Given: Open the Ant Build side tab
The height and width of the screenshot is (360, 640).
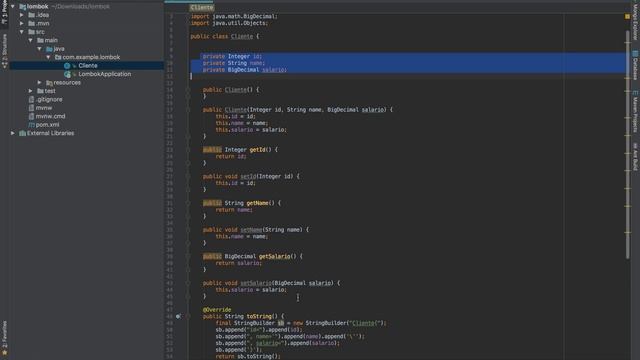Looking at the screenshot, I should (635, 157).
